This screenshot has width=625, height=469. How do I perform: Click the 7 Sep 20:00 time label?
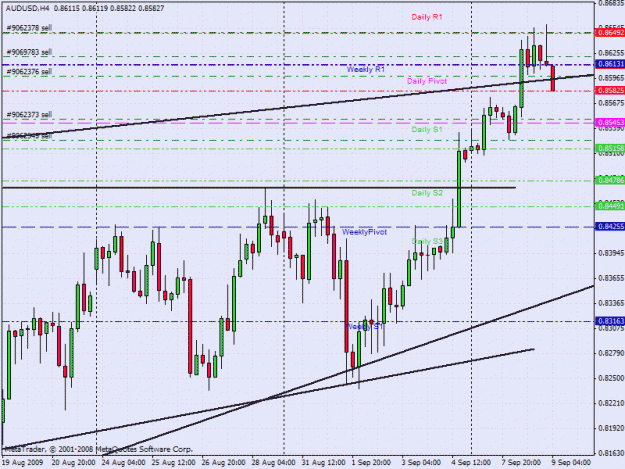coord(521,463)
